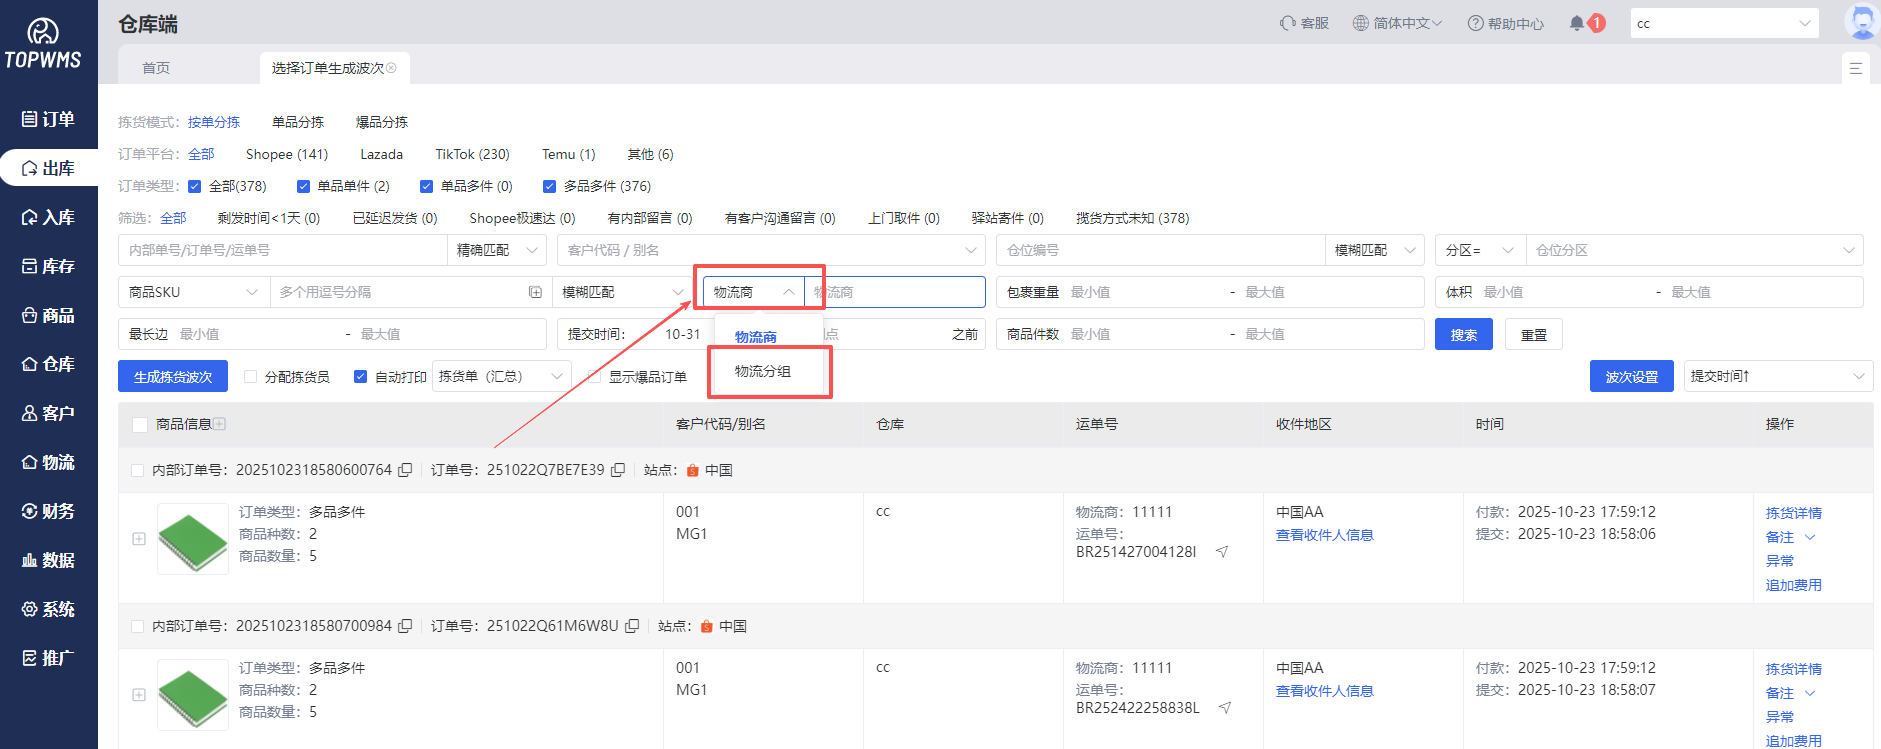Copy order number 251022Q61M6W8U
This screenshot has width=1881, height=749.
[x=632, y=626]
